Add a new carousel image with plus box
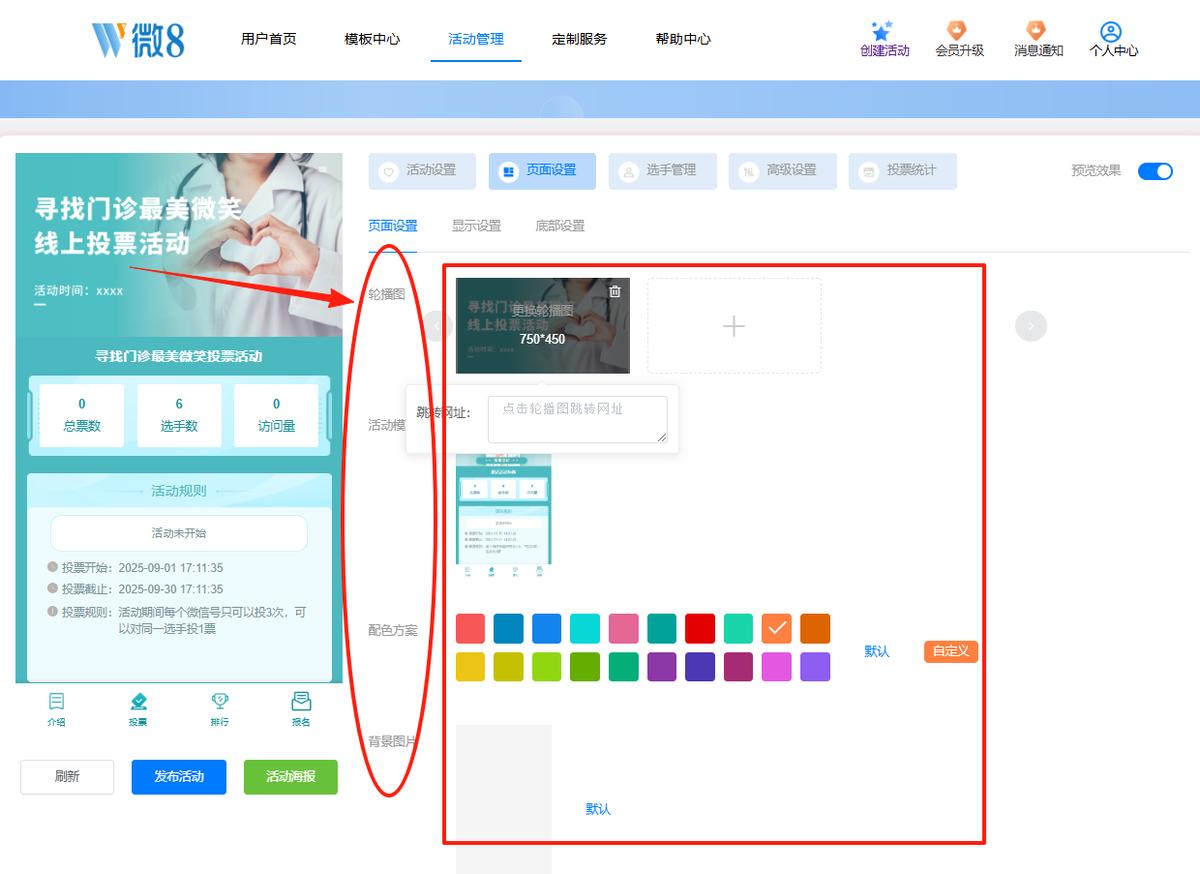Image resolution: width=1200 pixels, height=874 pixels. pos(734,326)
